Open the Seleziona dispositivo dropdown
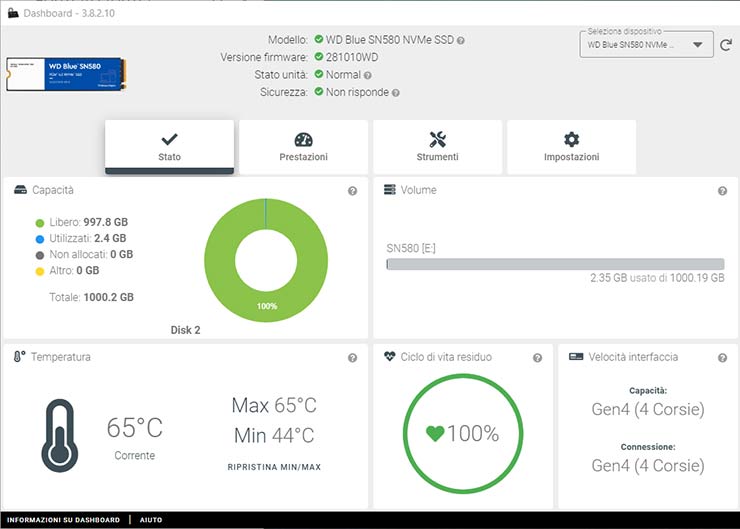The height and width of the screenshot is (529, 740). [x=645, y=45]
